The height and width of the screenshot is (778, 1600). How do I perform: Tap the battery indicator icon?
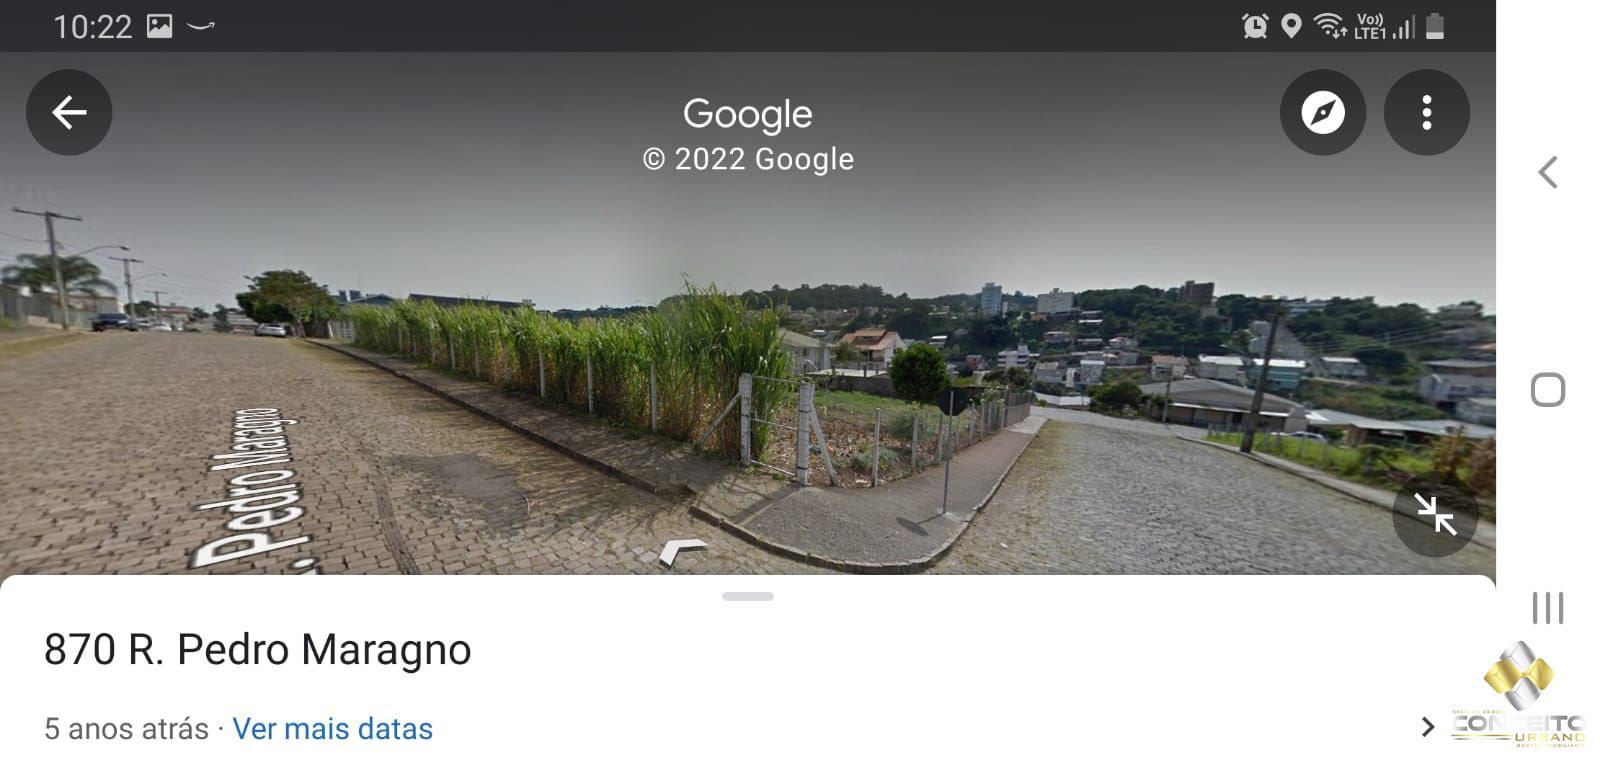1435,26
